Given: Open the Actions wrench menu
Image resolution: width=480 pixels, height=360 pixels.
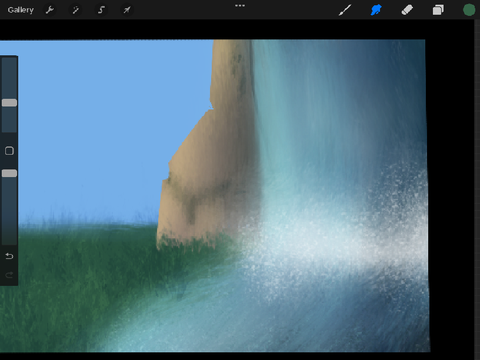Looking at the screenshot, I should point(50,10).
